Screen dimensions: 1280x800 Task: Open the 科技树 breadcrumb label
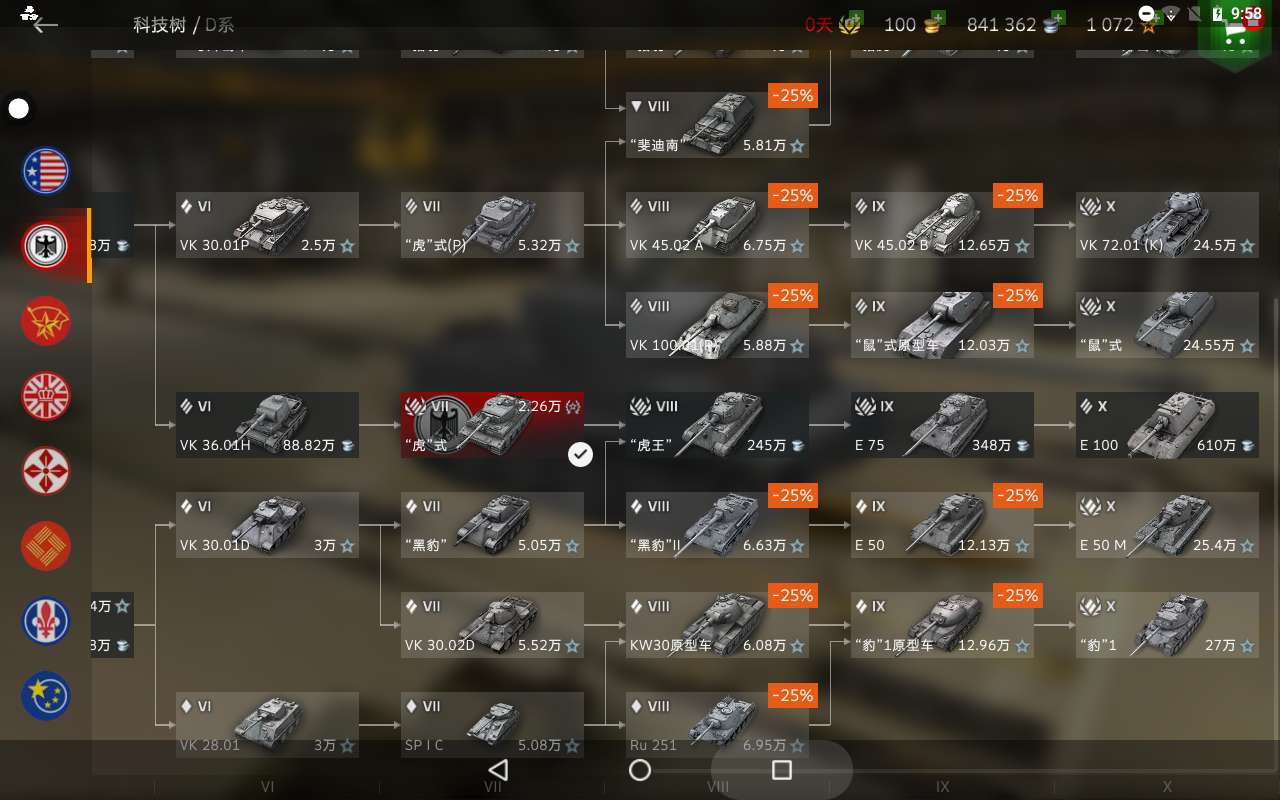tap(160, 25)
